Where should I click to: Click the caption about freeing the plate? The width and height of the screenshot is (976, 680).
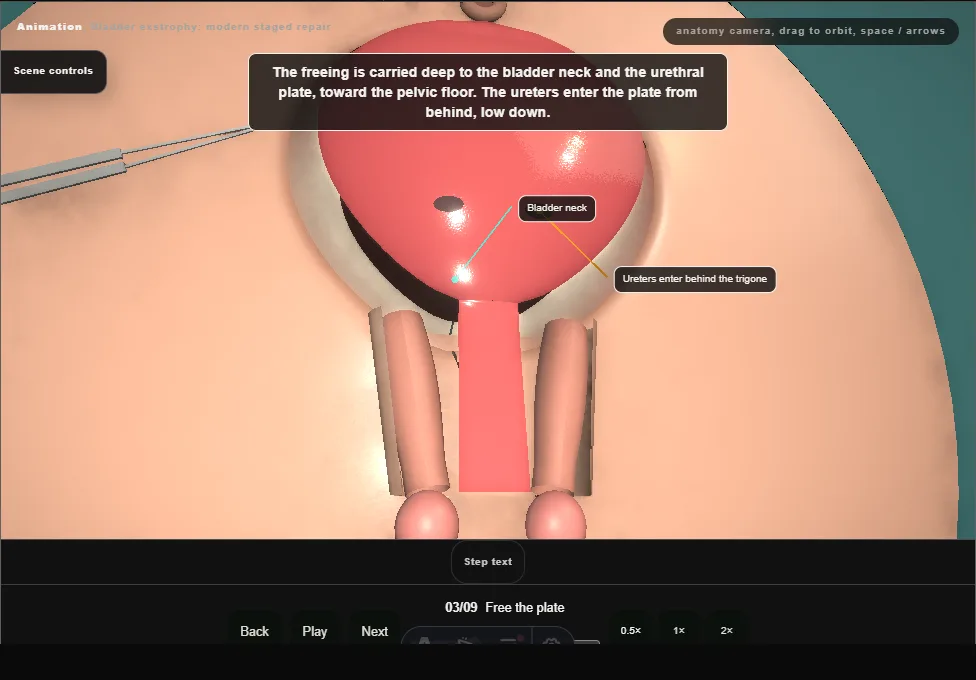pyautogui.click(x=488, y=92)
